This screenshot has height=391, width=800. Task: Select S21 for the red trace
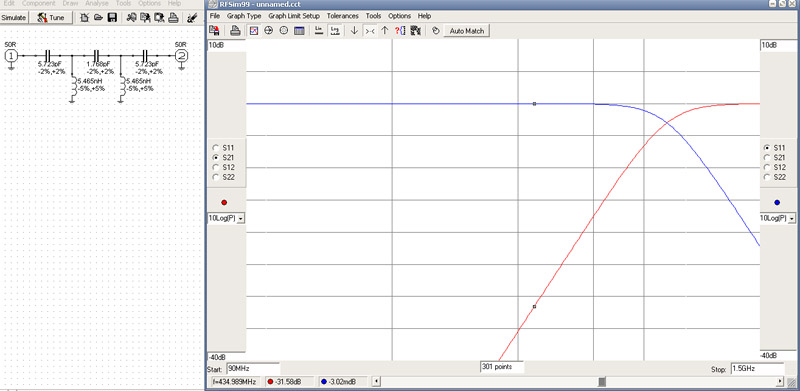click(x=216, y=157)
